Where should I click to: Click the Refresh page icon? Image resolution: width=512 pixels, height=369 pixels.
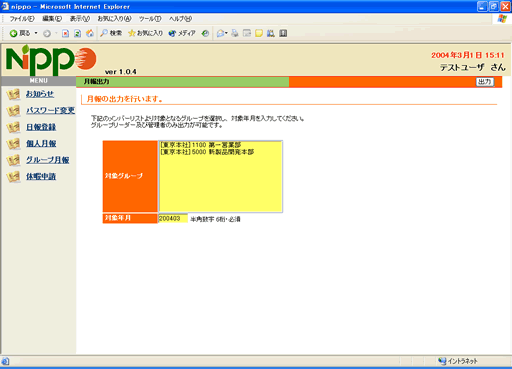coord(77,33)
